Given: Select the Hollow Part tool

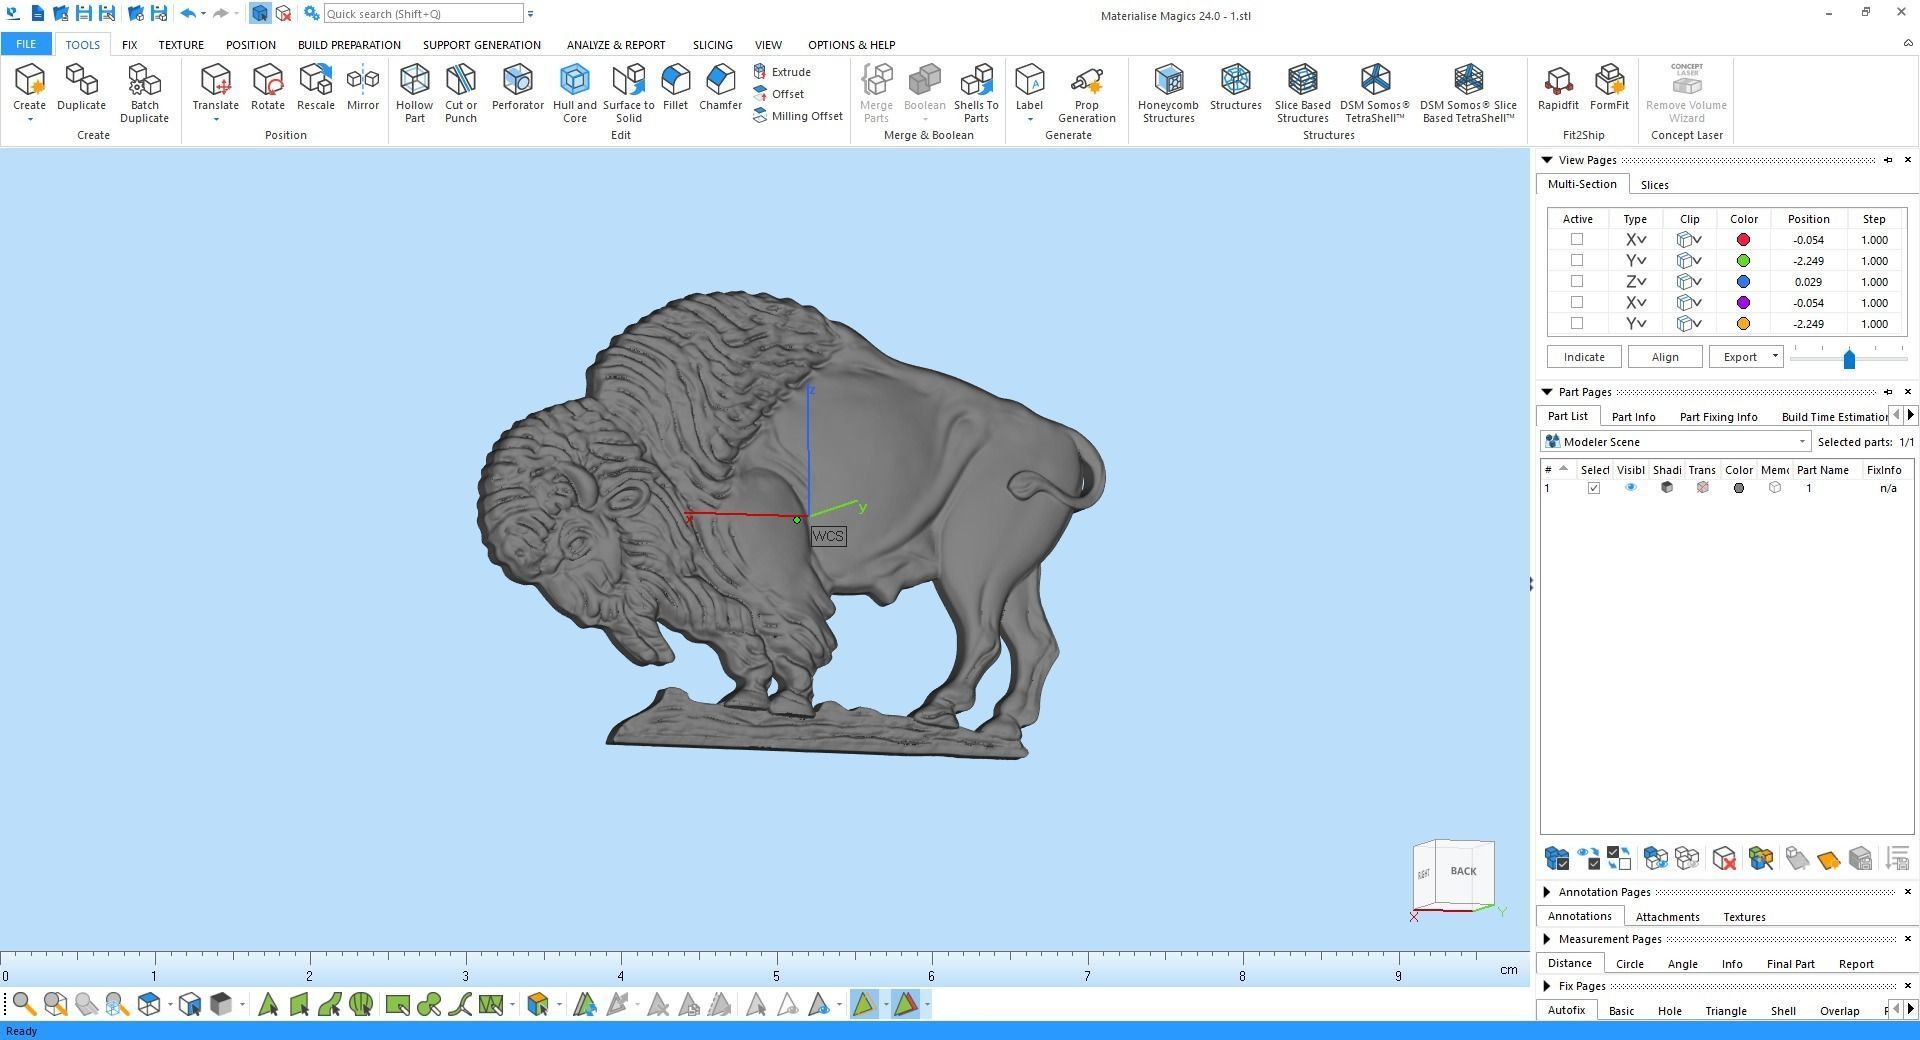Looking at the screenshot, I should pos(413,90).
